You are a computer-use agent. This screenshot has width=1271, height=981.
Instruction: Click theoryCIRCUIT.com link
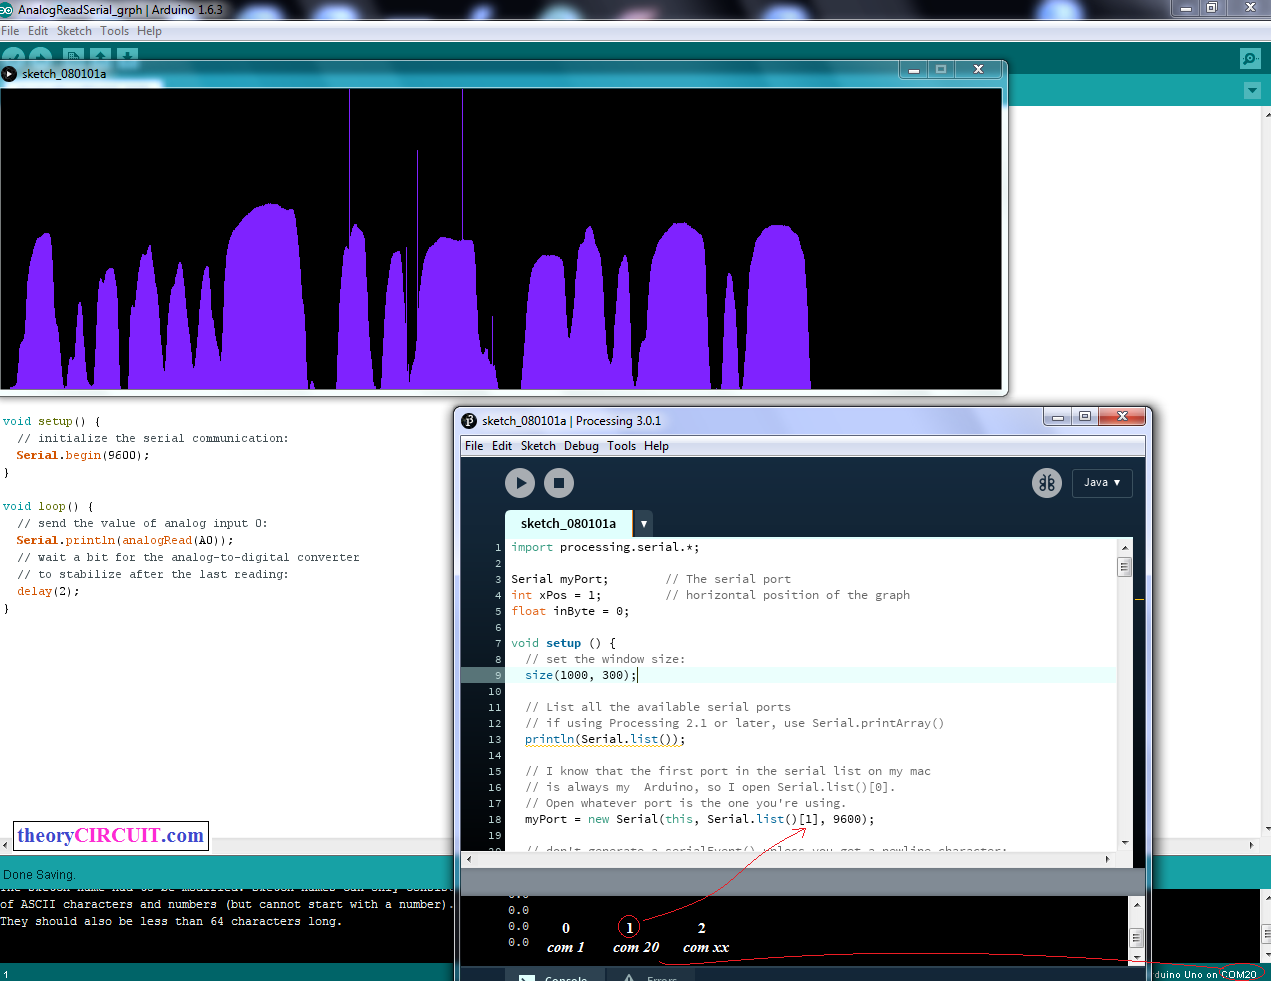[111, 836]
